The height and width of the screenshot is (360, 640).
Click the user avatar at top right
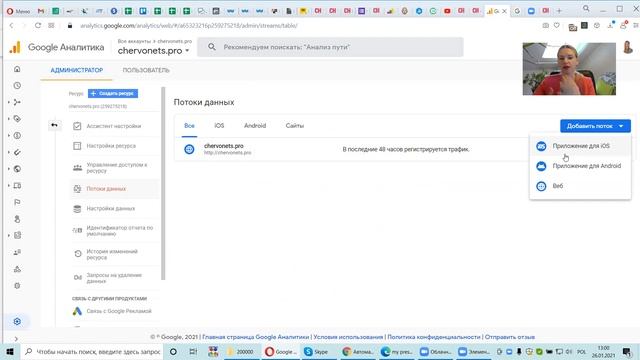pos(628,47)
